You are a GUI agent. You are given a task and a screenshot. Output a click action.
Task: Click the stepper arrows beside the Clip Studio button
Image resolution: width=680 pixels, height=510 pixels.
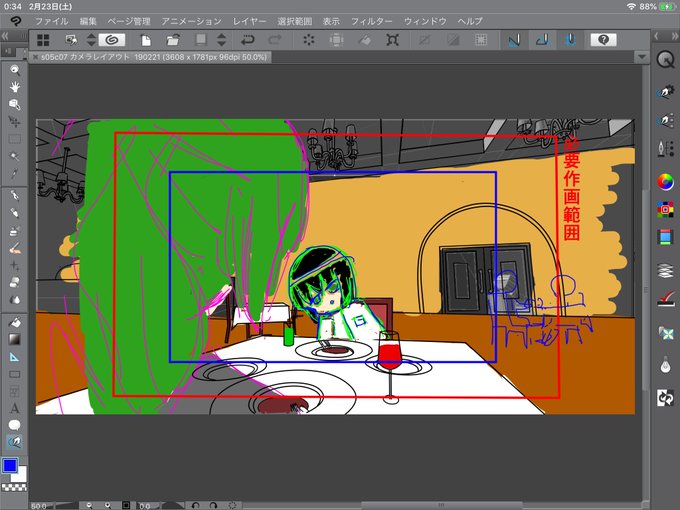click(x=91, y=40)
